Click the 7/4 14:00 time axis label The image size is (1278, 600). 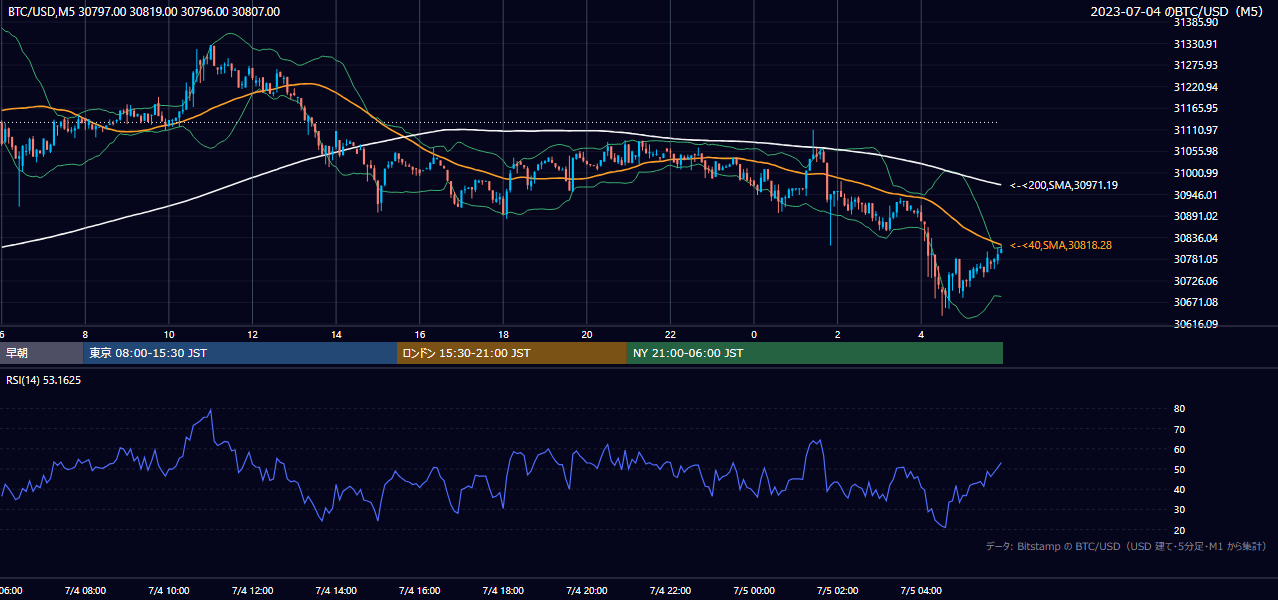[x=336, y=591]
